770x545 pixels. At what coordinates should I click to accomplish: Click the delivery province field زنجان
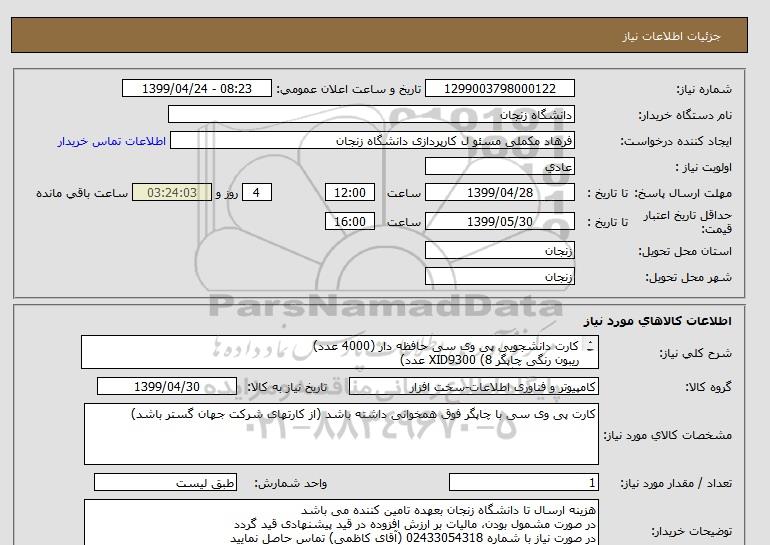(x=499, y=250)
